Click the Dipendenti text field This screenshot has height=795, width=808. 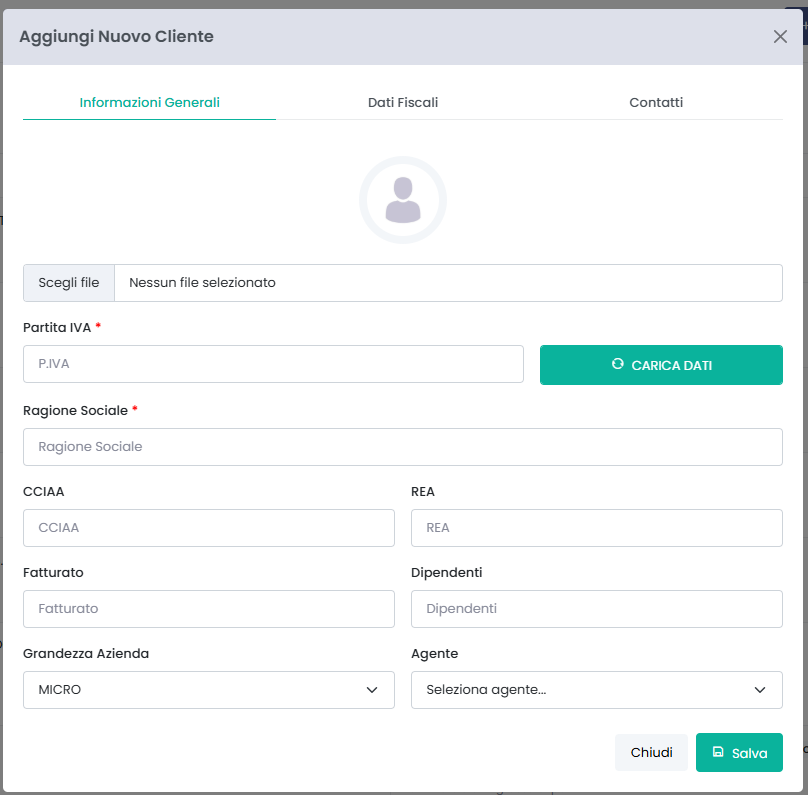(x=596, y=609)
